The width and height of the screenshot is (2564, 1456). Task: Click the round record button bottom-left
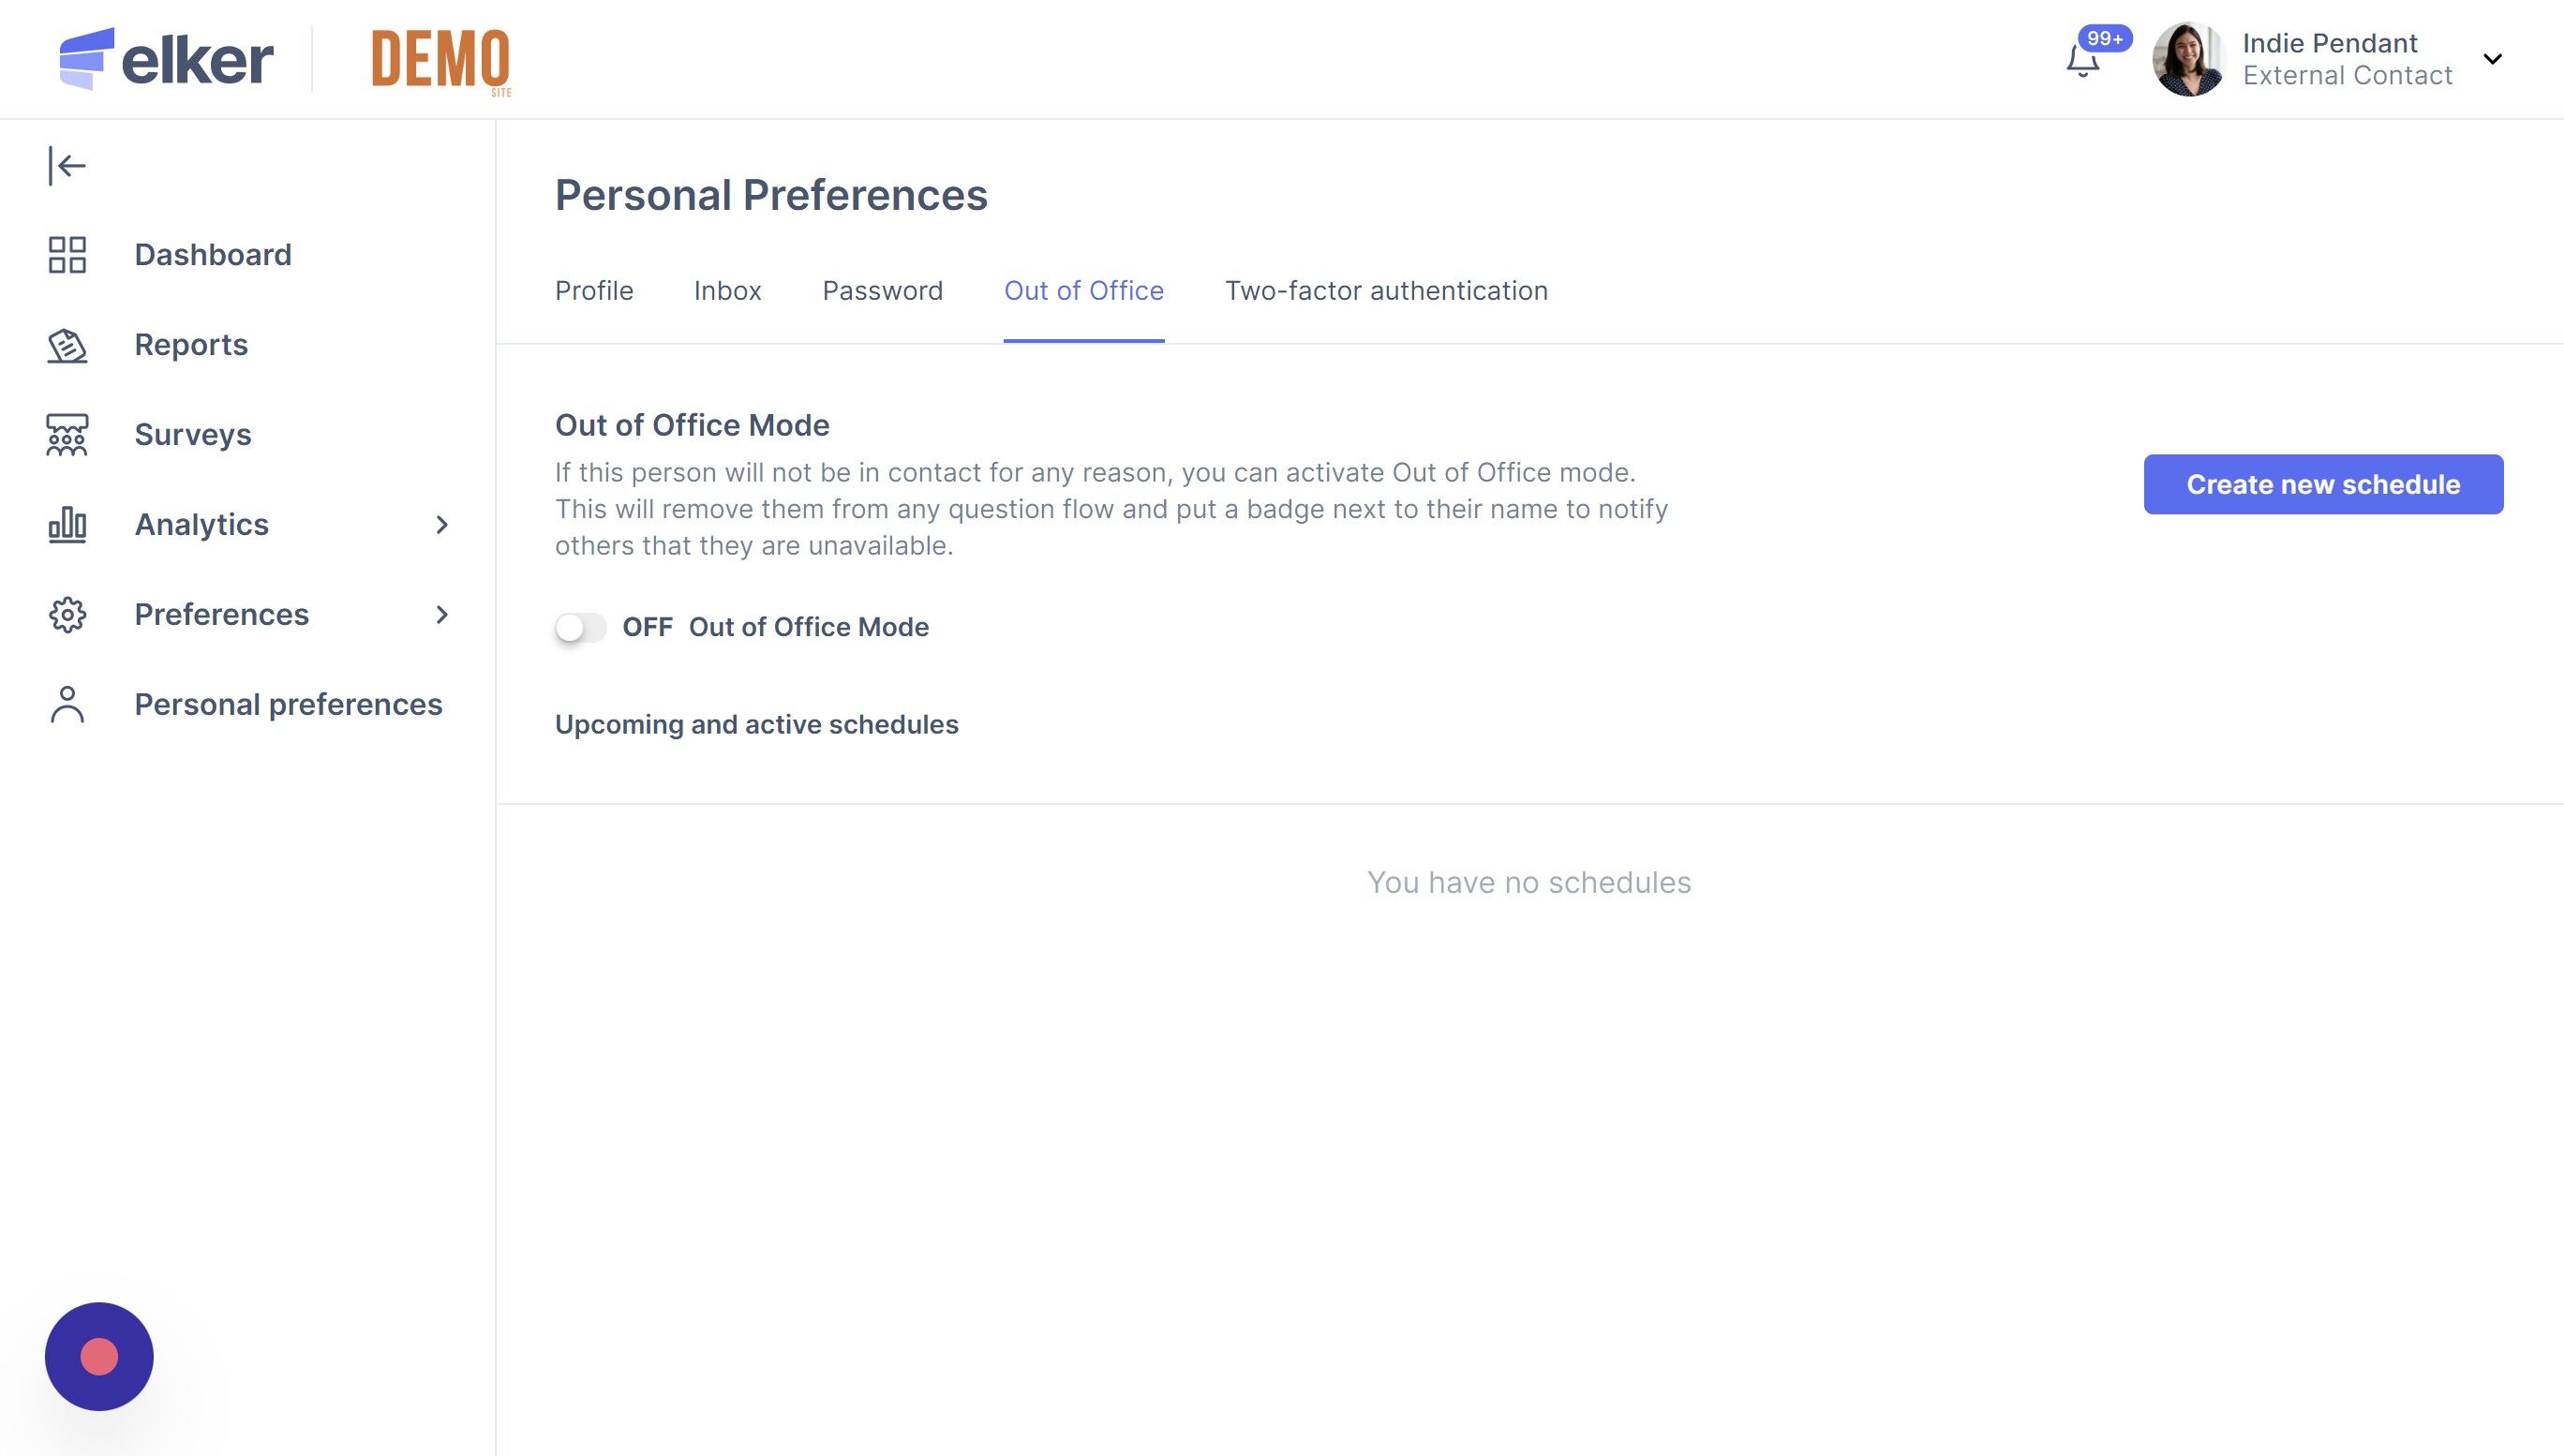pyautogui.click(x=99, y=1357)
